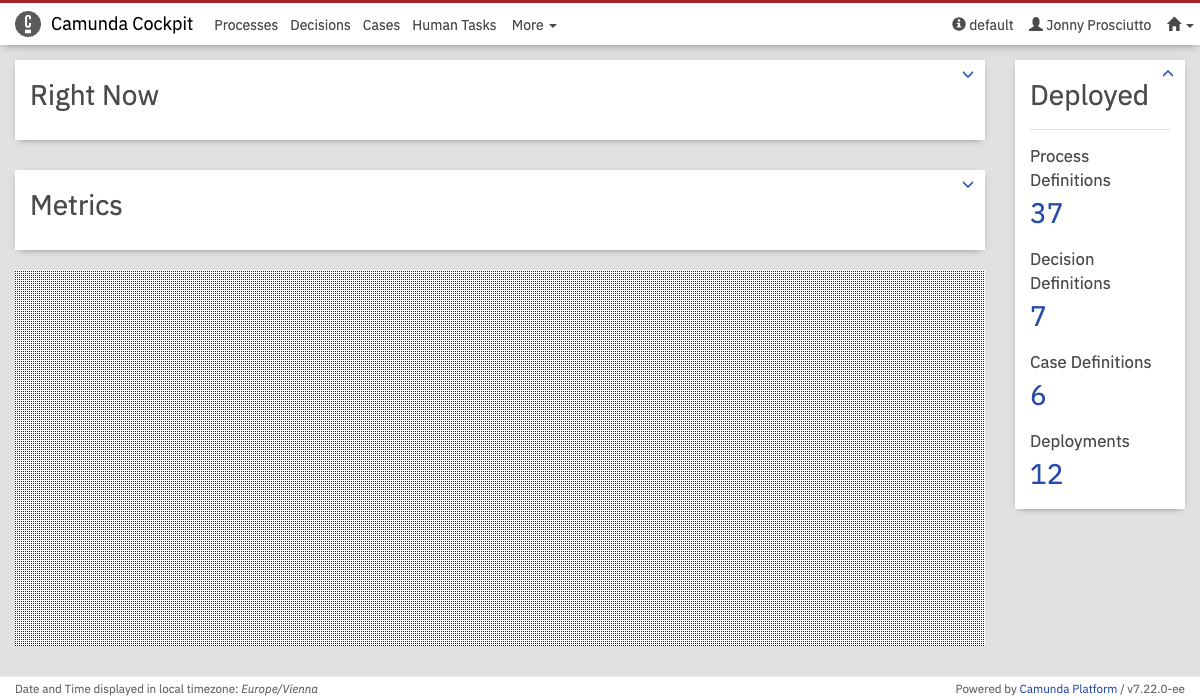Screen dimensions: 1200x700
Task: Click the Metrics heading
Action: click(x=77, y=206)
